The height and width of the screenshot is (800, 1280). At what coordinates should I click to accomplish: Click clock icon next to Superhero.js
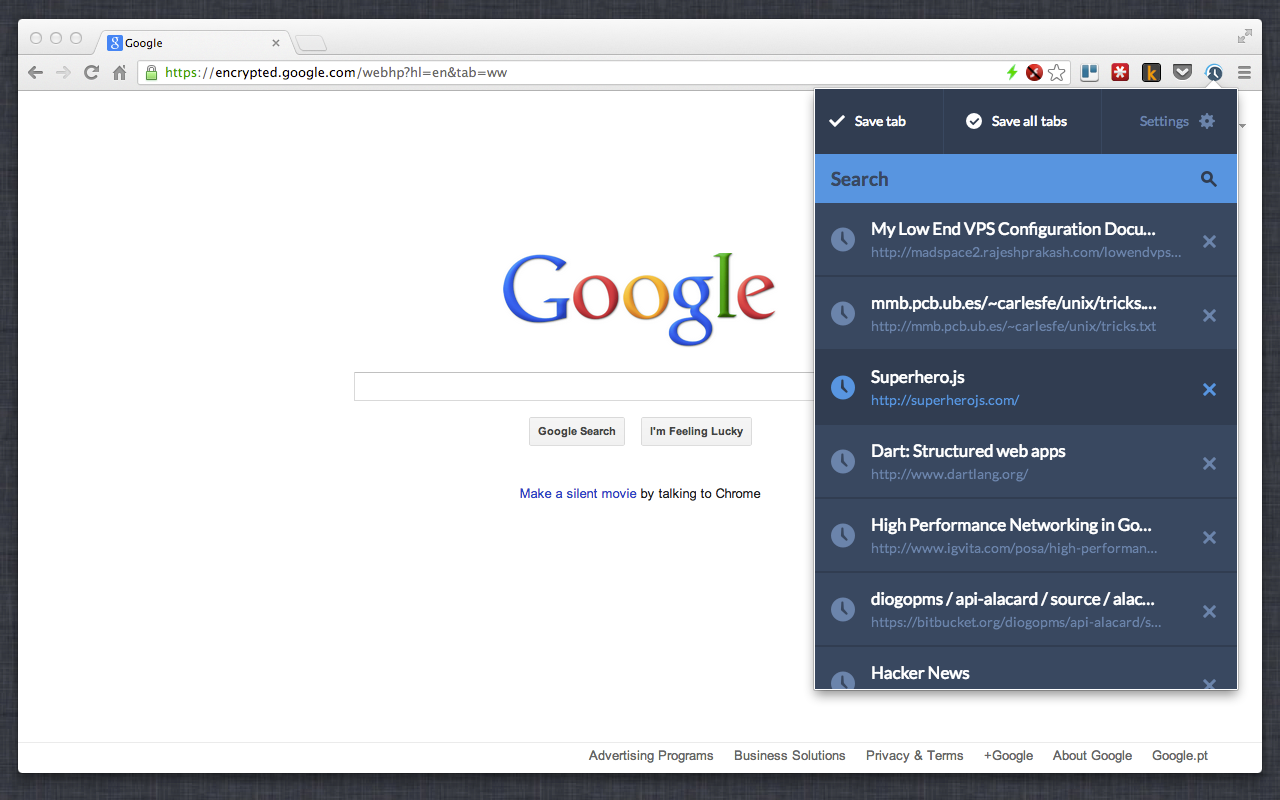[x=843, y=388]
